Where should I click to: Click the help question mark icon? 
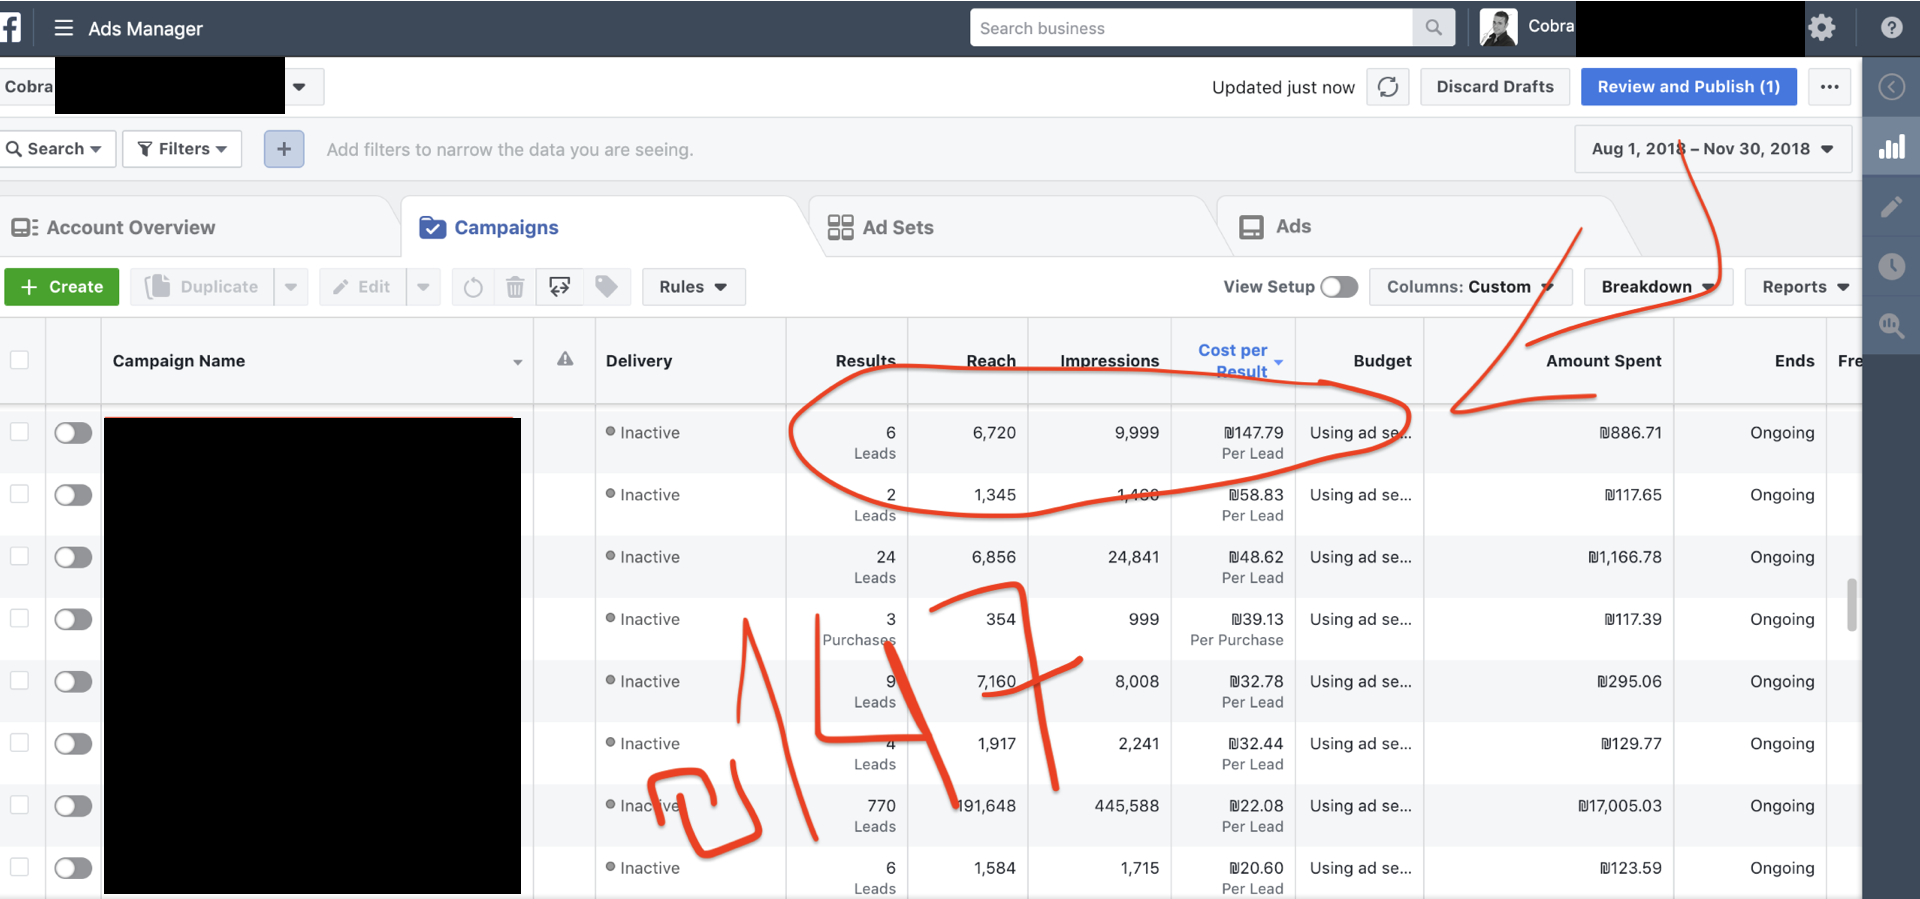pyautogui.click(x=1891, y=28)
